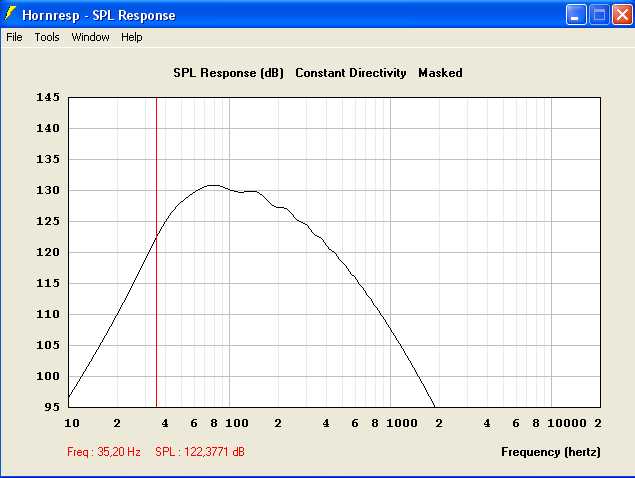Open the File menu
The height and width of the screenshot is (478, 635).
[x=14, y=37]
